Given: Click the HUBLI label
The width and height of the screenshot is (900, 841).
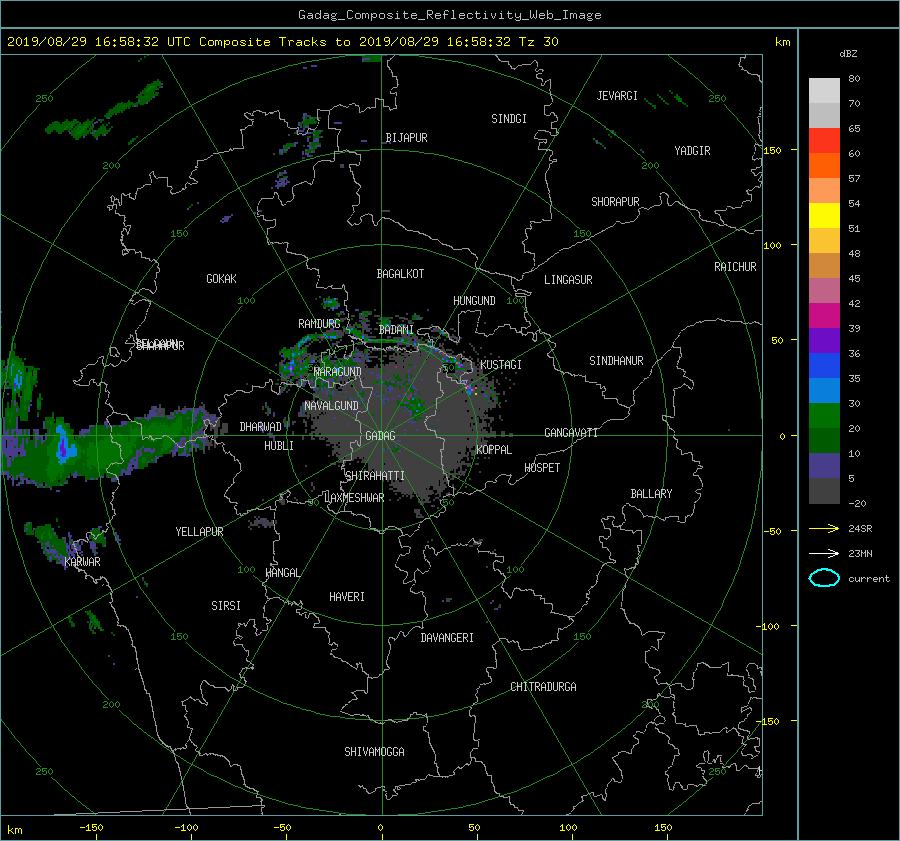Looking at the screenshot, I should click(279, 446).
